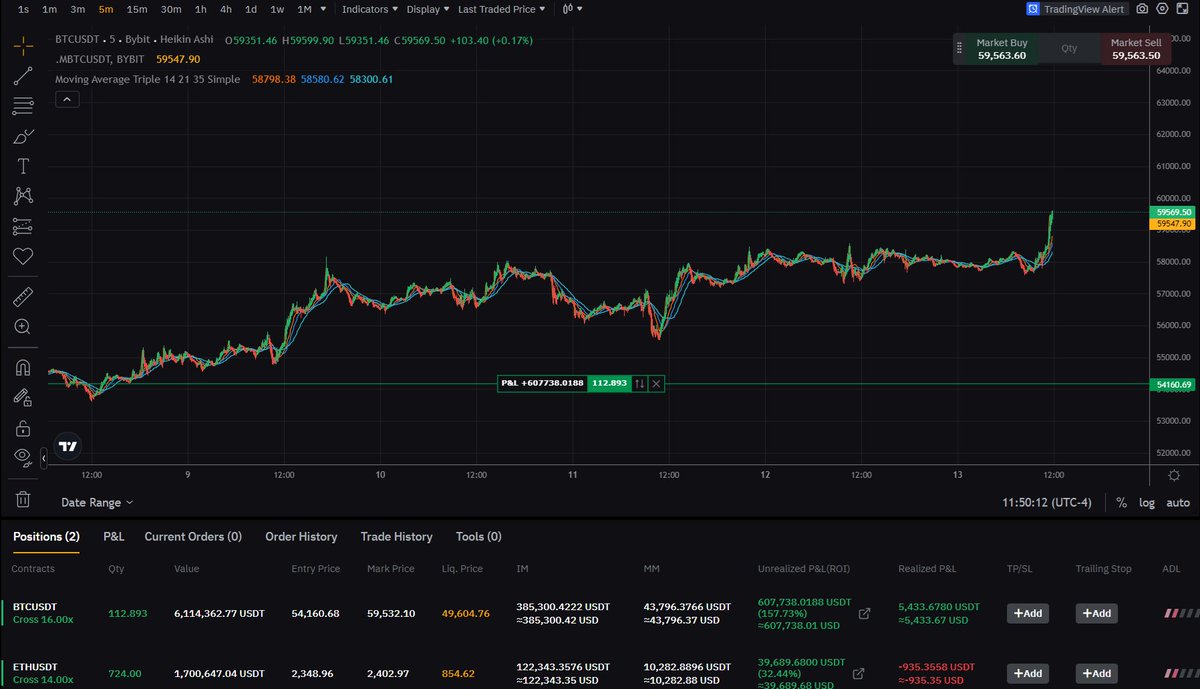Open chart time zone 11:50:12 (UTC-4)
The image size is (1200, 689).
point(1047,503)
